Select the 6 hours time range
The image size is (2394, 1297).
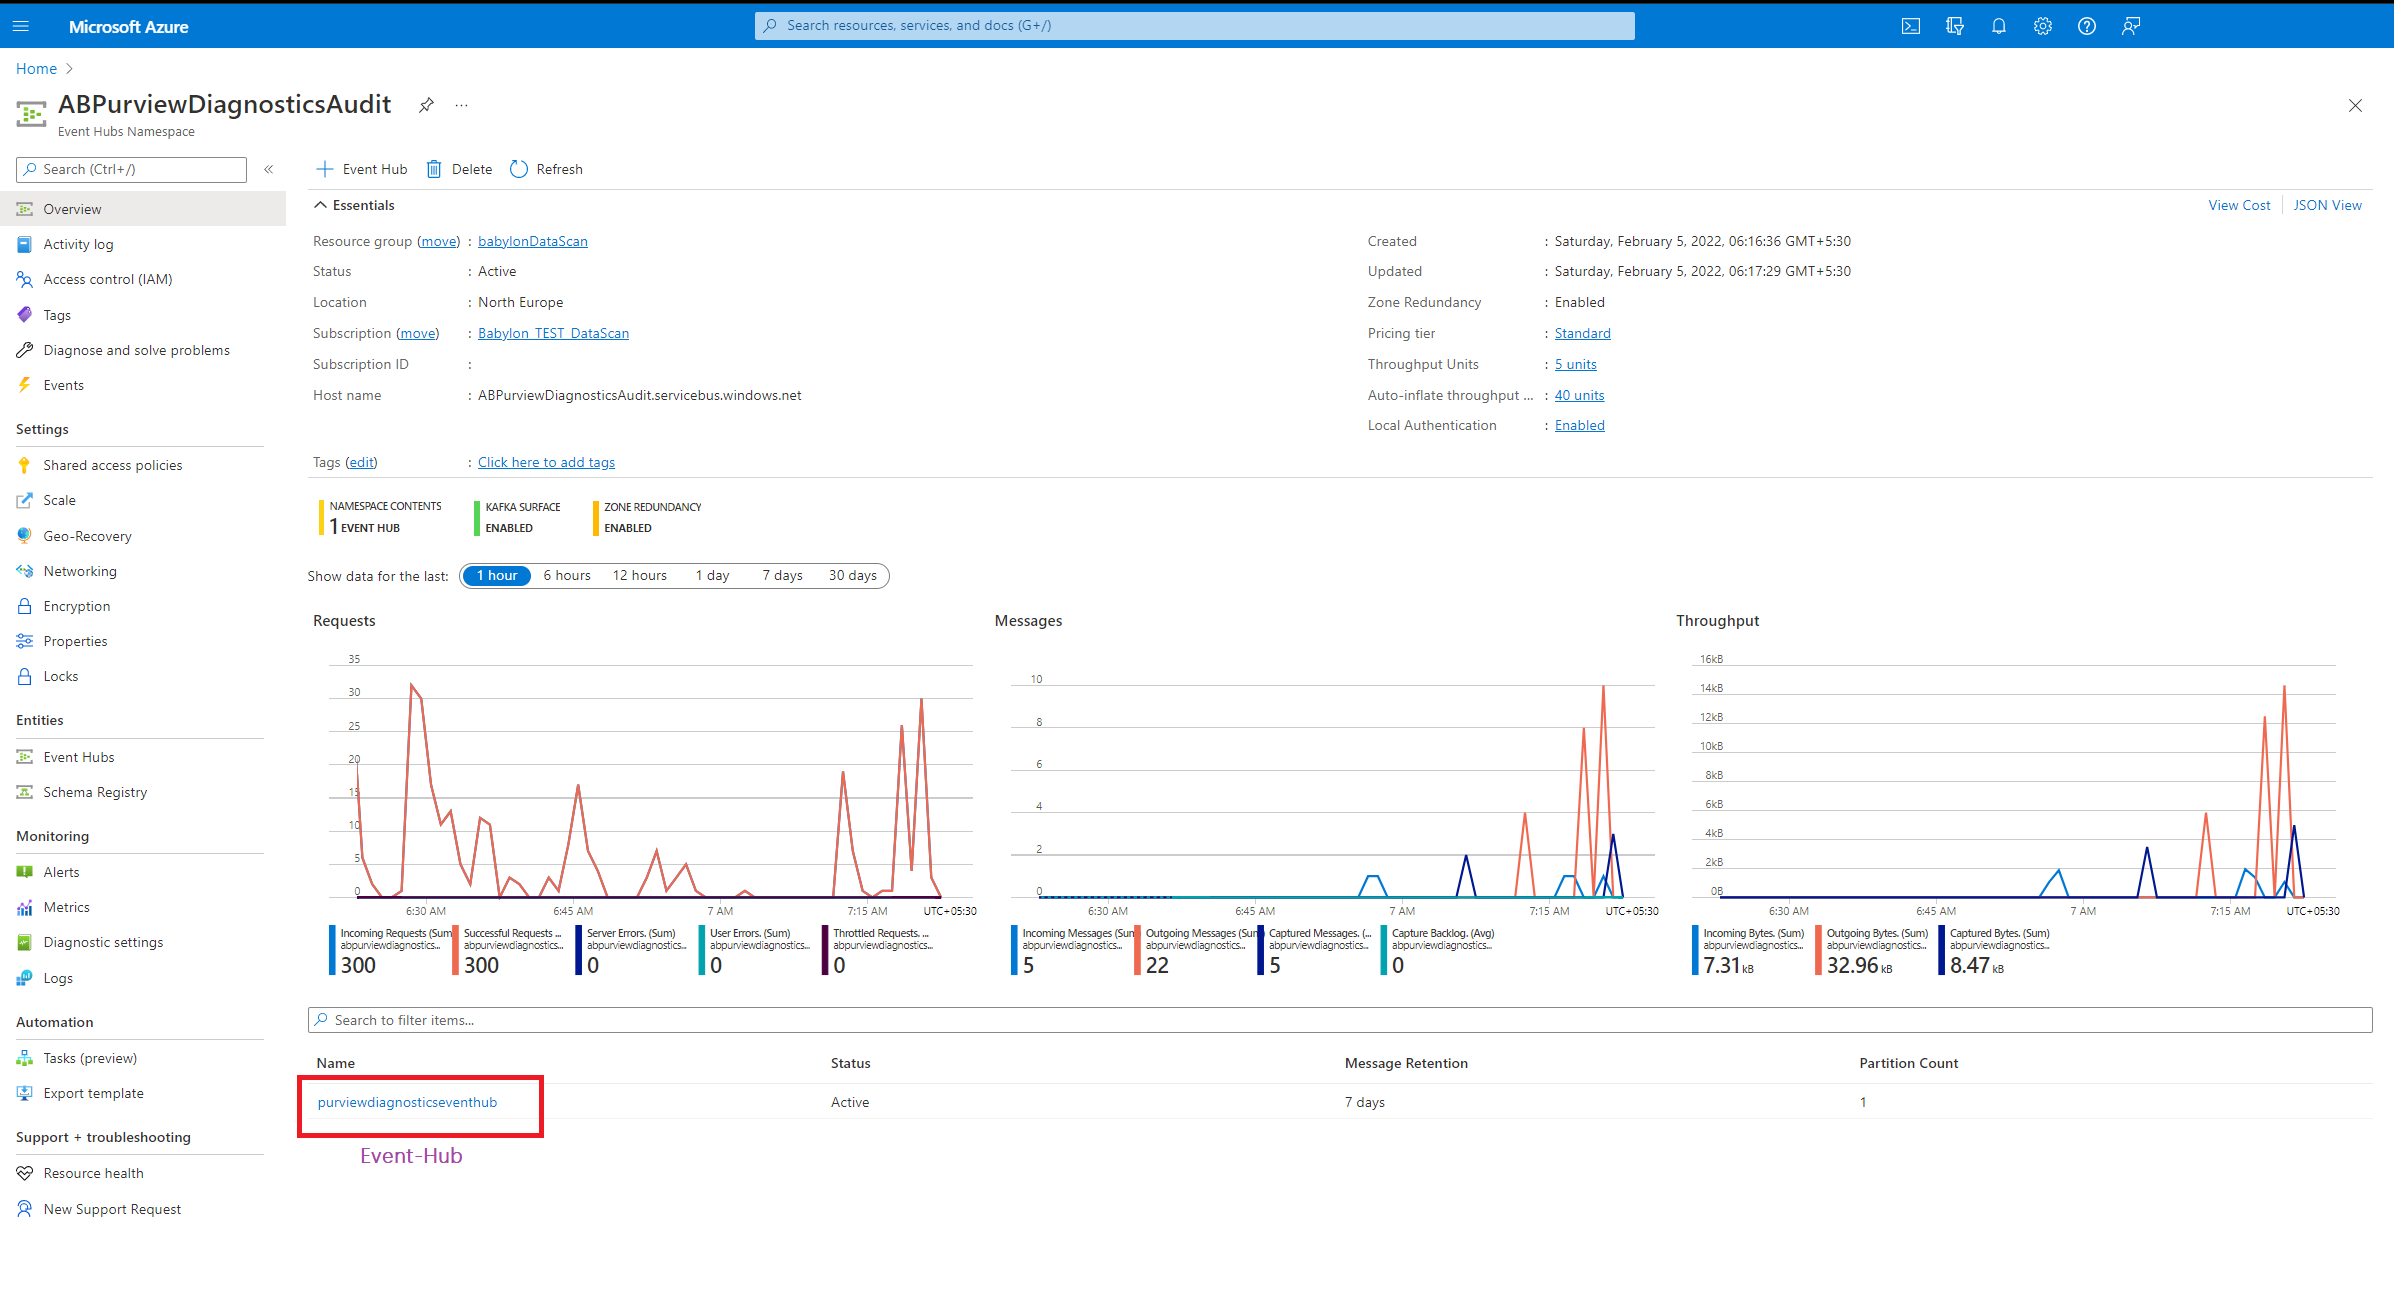pos(566,575)
